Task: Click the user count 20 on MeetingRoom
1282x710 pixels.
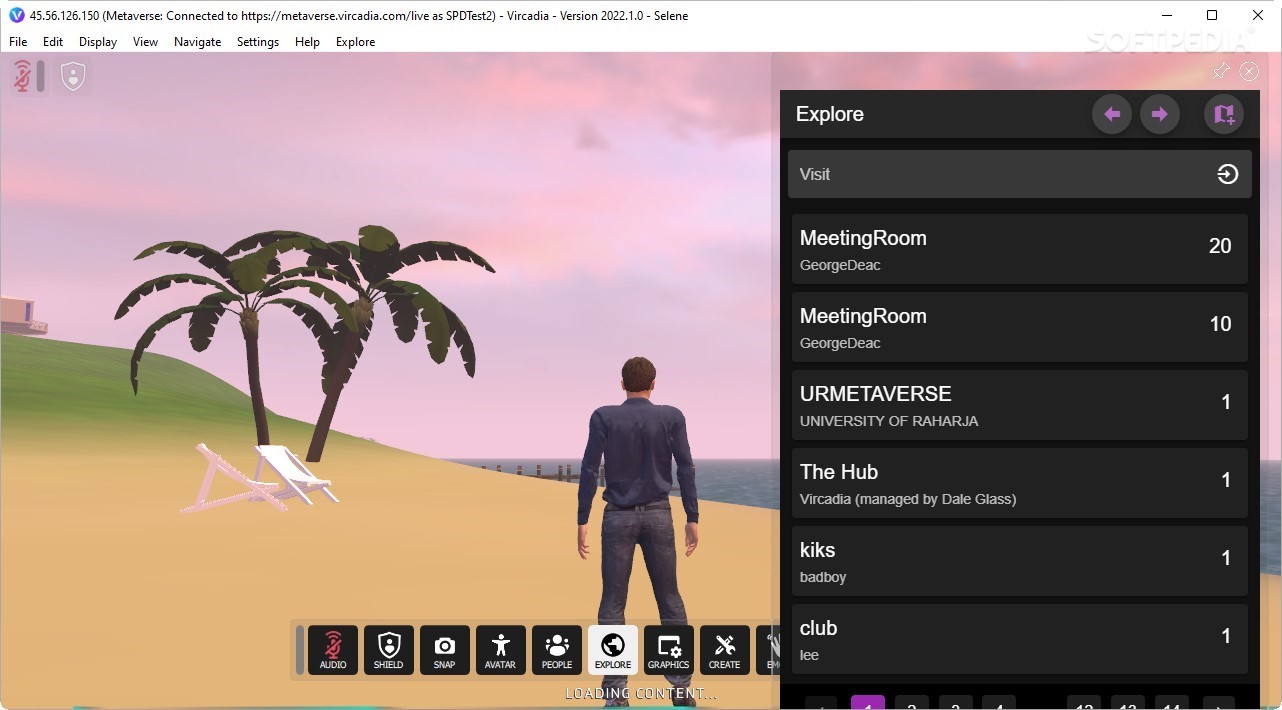Action: point(1220,246)
